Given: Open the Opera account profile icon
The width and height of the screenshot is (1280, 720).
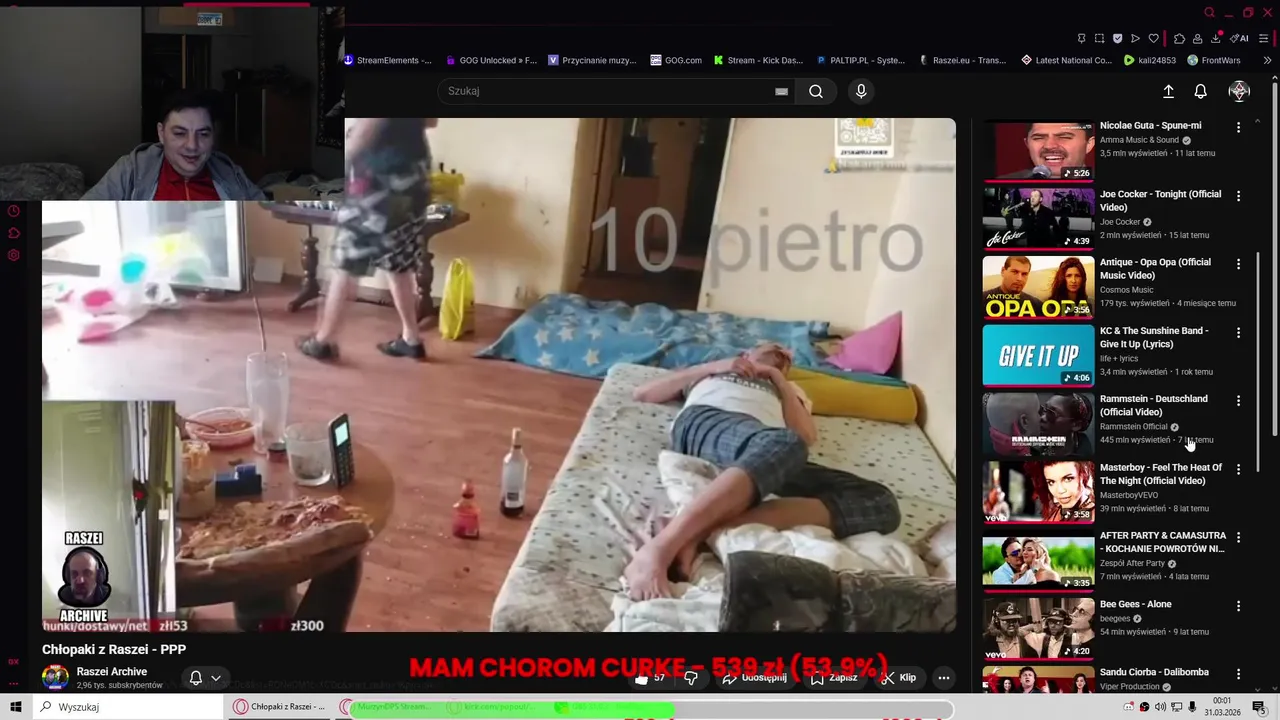Looking at the screenshot, I should click(x=1197, y=38).
